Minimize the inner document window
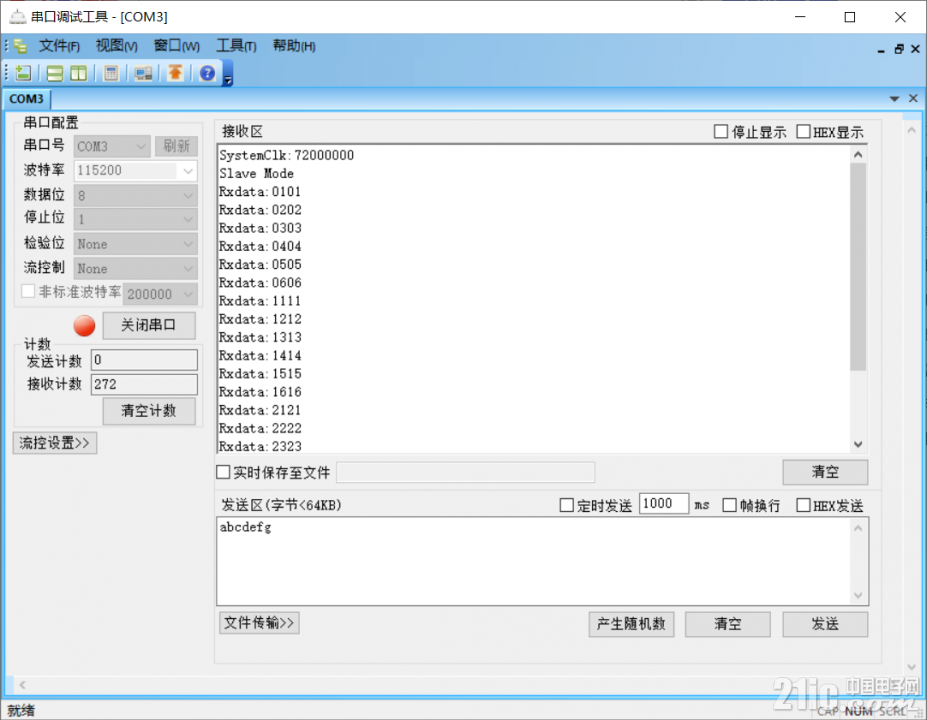Viewport: 927px width, 720px height. (x=881, y=50)
